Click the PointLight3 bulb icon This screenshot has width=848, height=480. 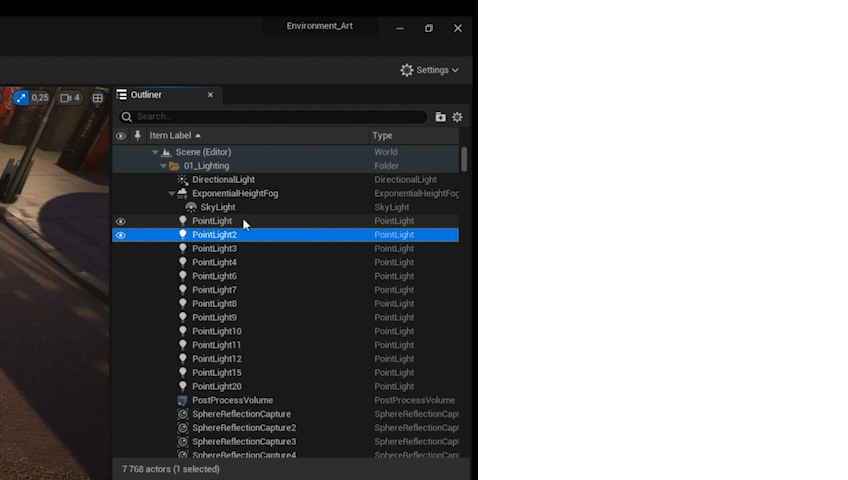(x=183, y=248)
